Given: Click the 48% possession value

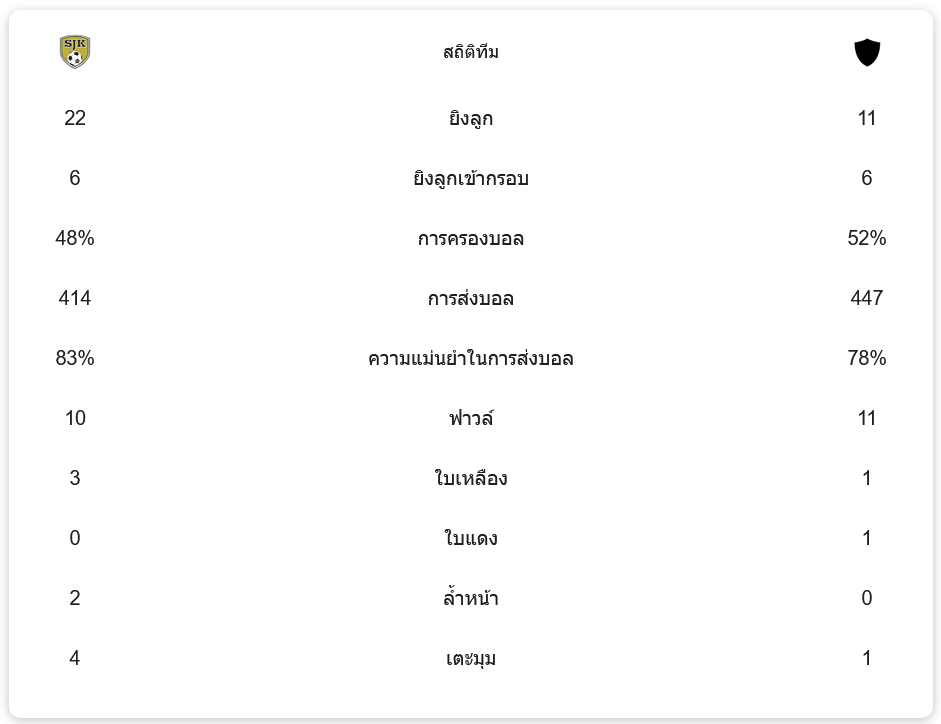Looking at the screenshot, I should pyautogui.click(x=74, y=238).
